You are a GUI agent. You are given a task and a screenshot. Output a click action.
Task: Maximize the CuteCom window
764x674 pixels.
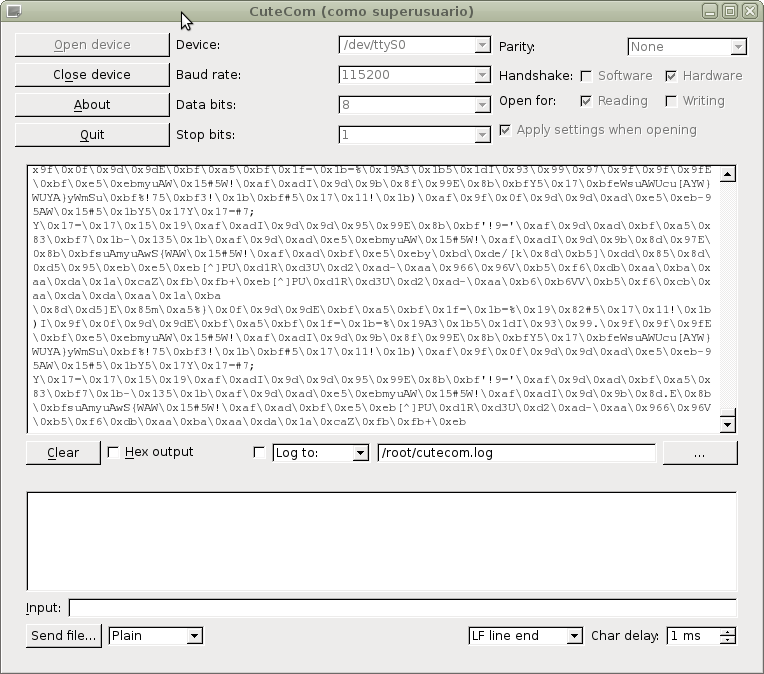pos(730,11)
